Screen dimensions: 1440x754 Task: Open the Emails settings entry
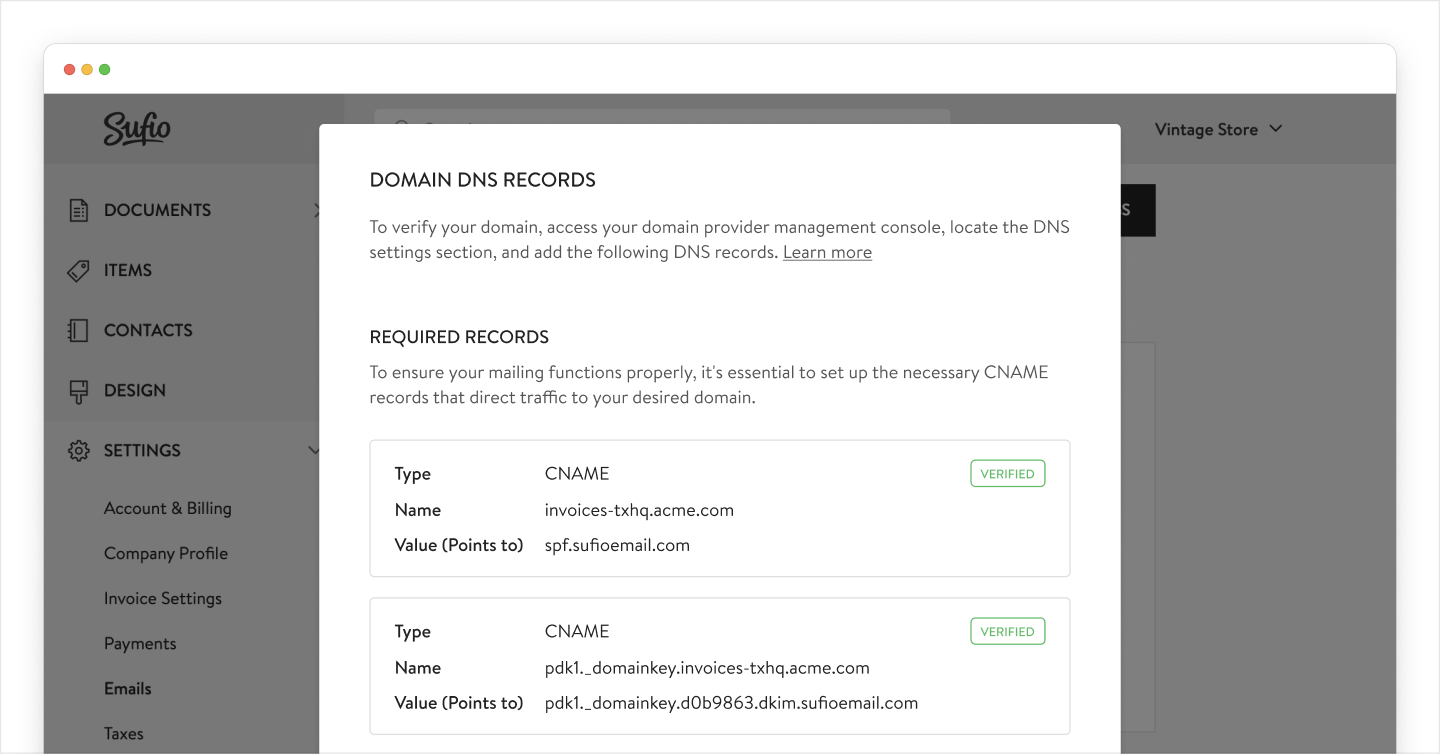click(x=127, y=688)
